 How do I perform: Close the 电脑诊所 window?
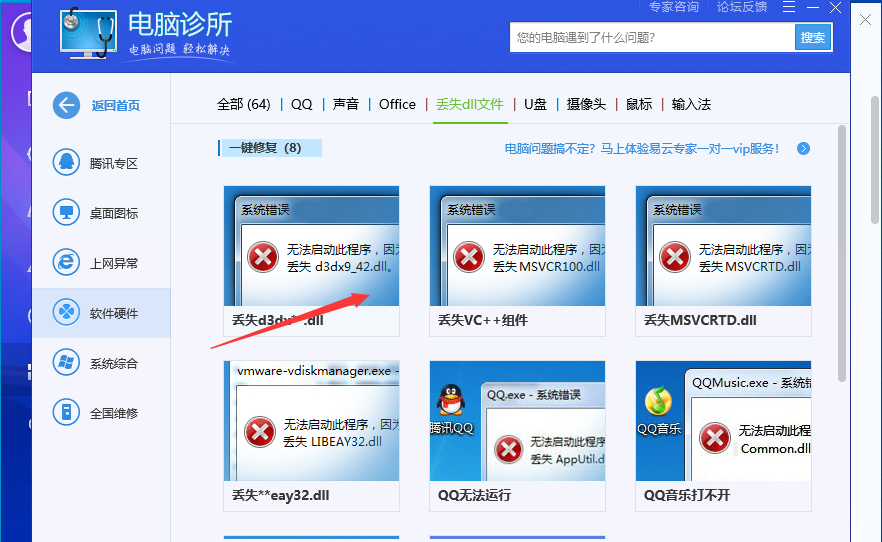[x=836, y=7]
